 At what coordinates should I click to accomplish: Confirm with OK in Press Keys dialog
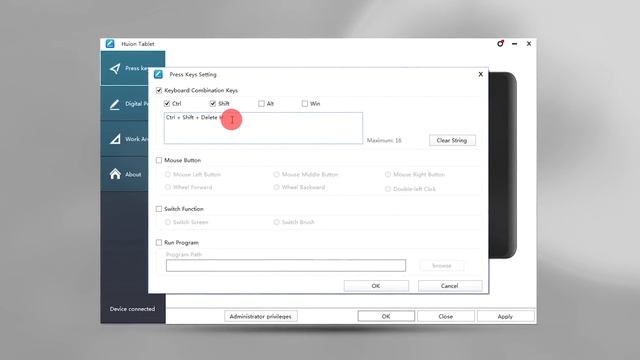coord(376,286)
